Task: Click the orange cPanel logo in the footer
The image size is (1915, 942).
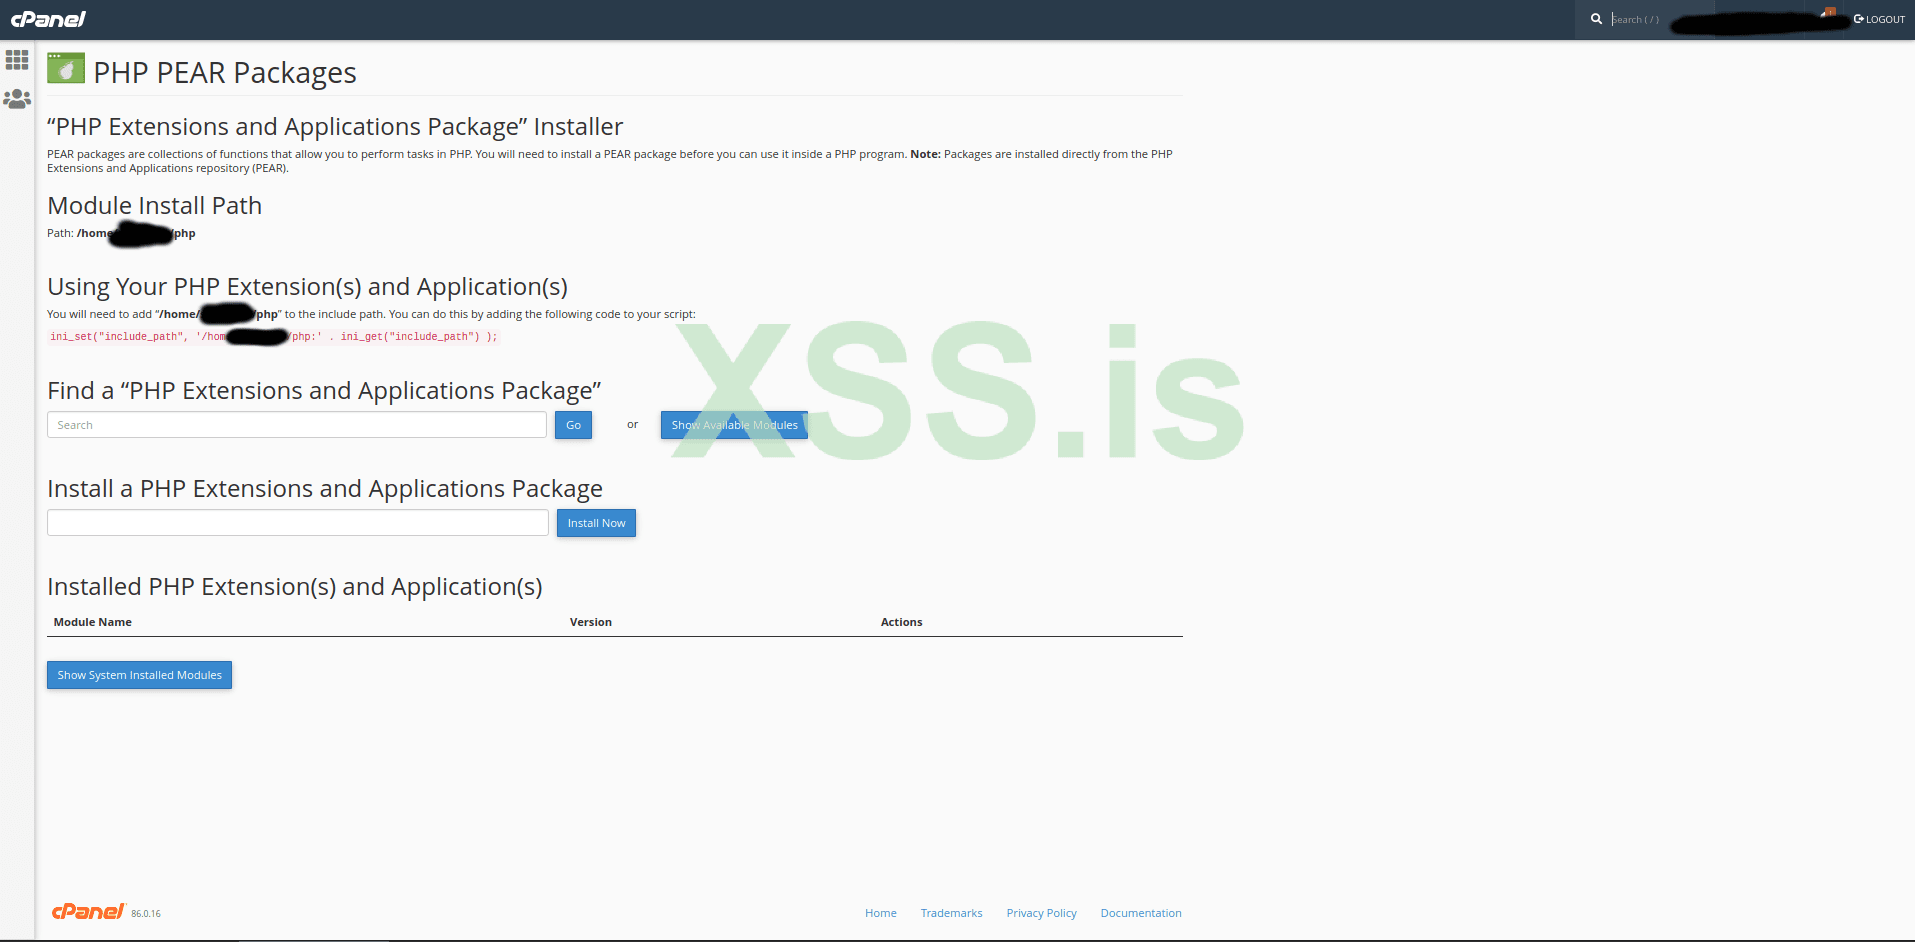Action: click(88, 911)
